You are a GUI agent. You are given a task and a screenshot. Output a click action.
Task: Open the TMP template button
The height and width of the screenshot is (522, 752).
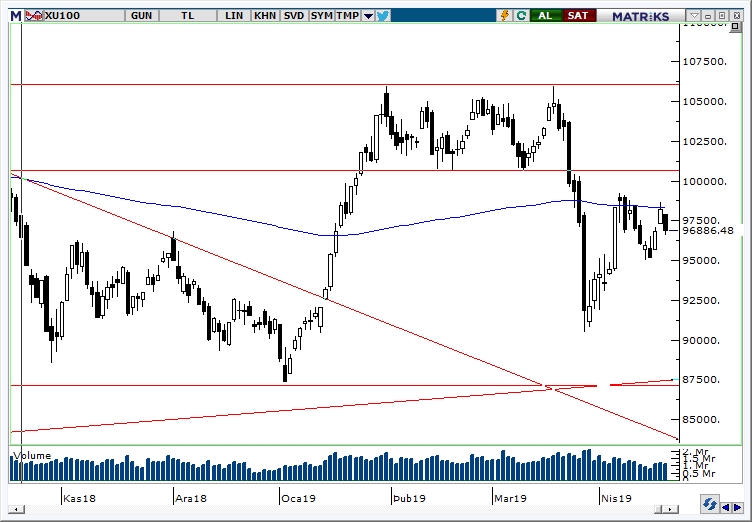click(x=348, y=16)
